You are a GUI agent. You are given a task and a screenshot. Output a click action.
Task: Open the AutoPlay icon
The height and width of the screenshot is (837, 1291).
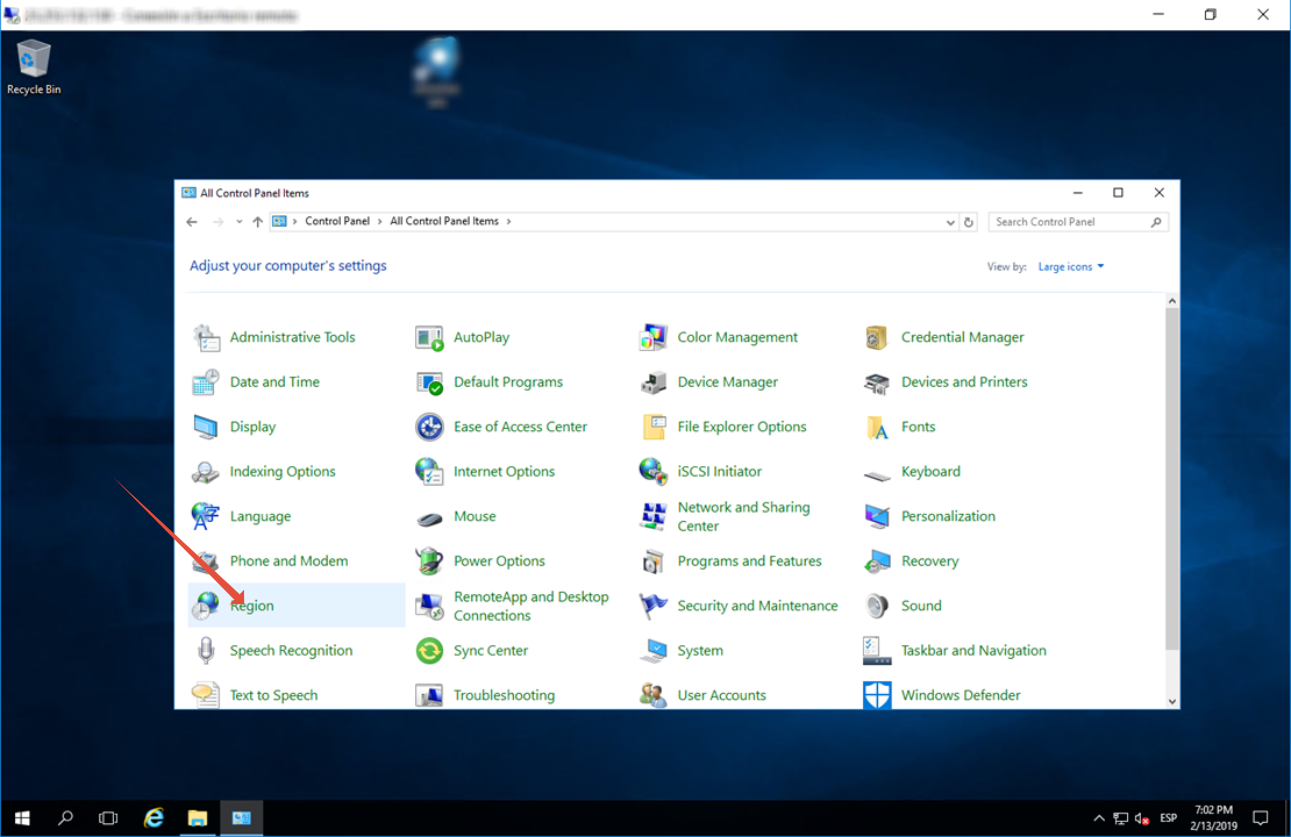tap(429, 338)
